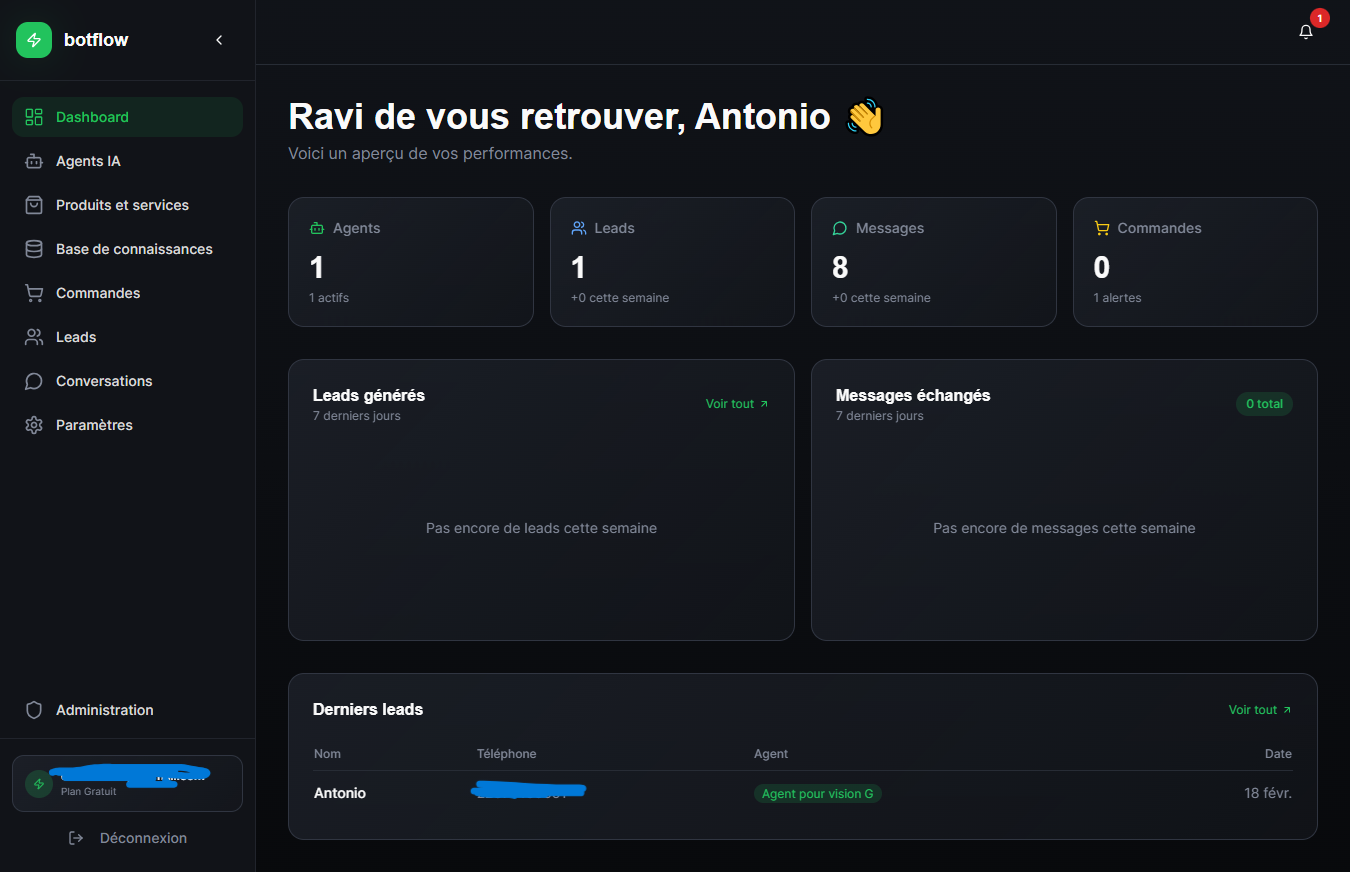Click Voir tout in Derniers leads

1260,710
